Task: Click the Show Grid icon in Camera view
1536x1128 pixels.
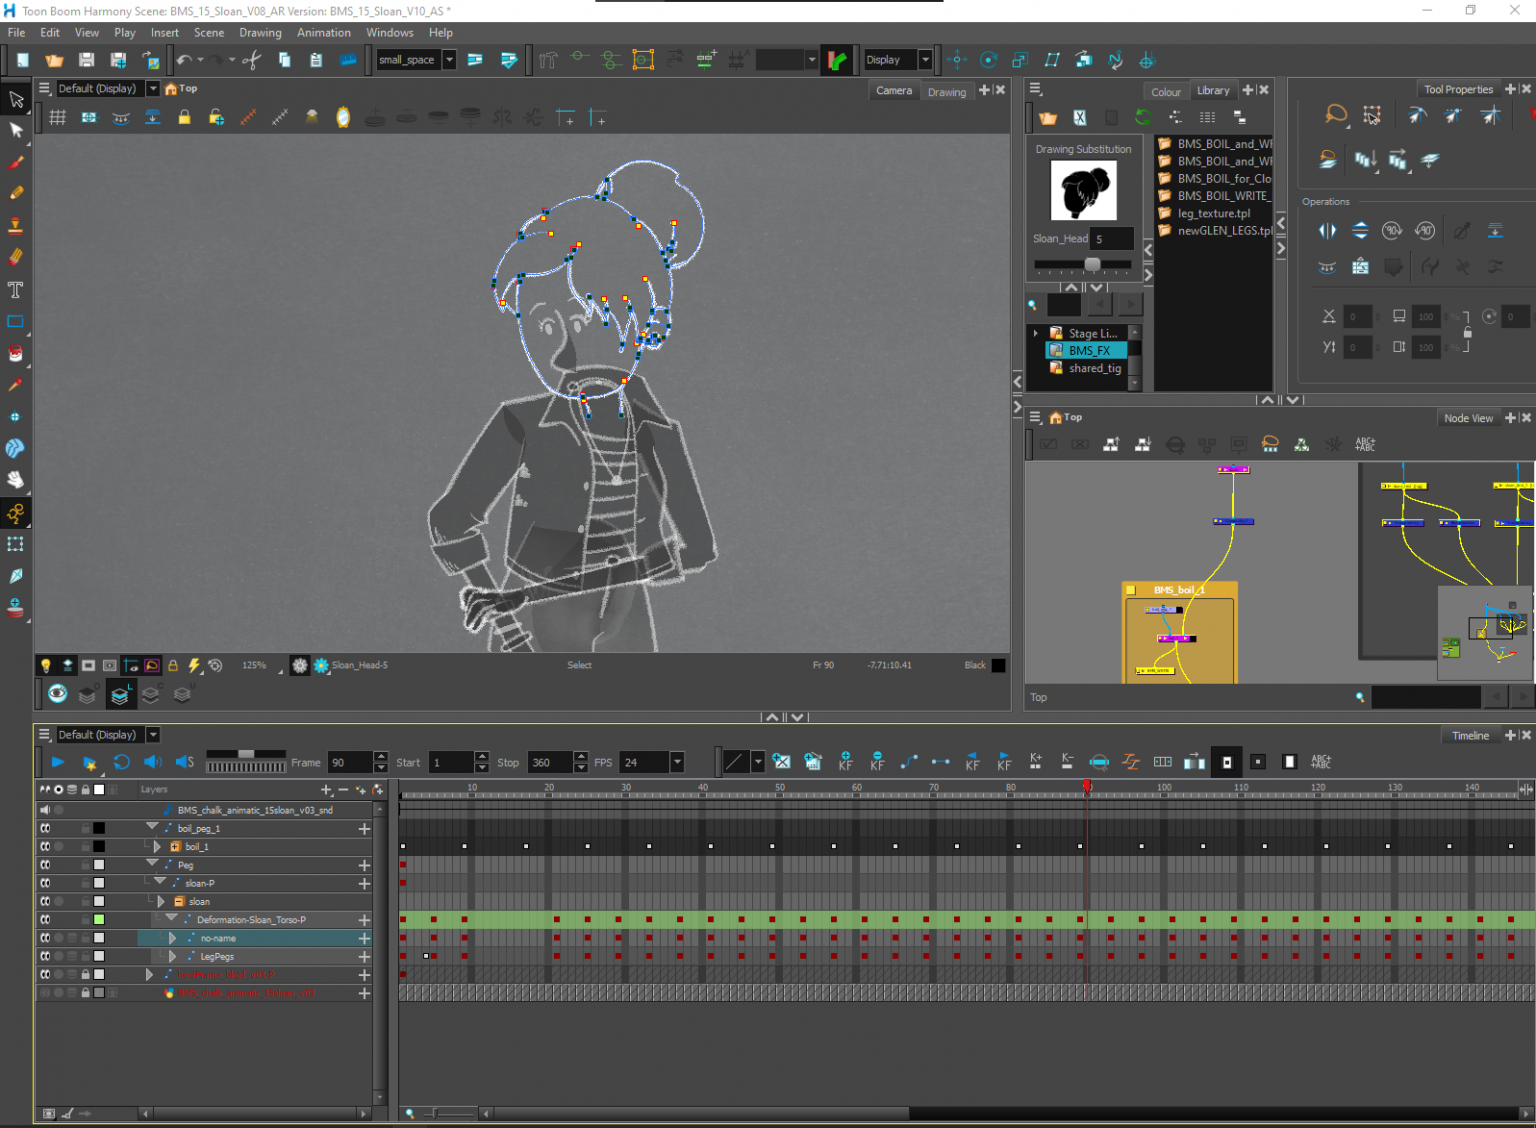Action: 58,118
